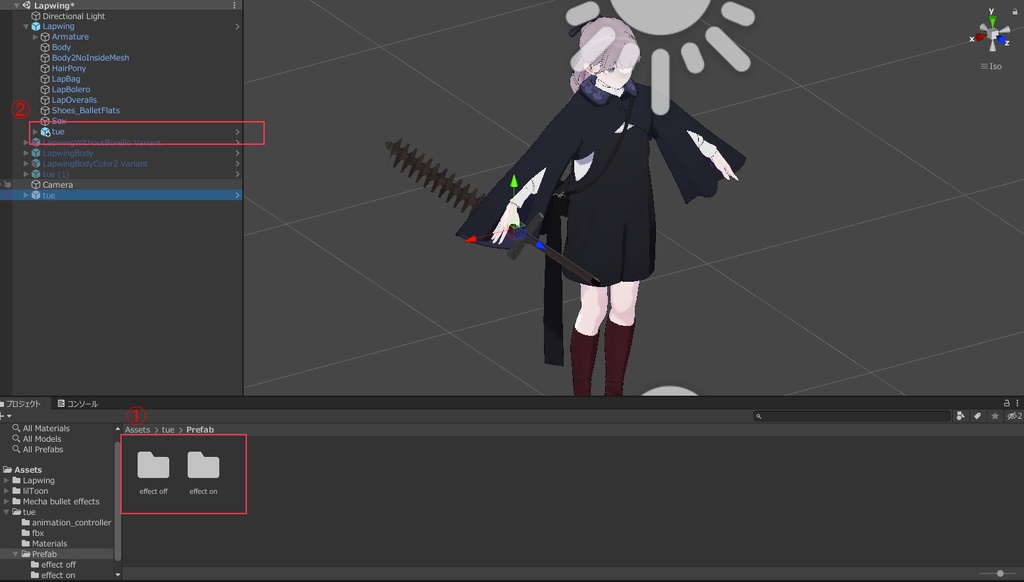Switch to the コンソール tab
Viewport: 1024px width, 582px height.
click(x=78, y=404)
